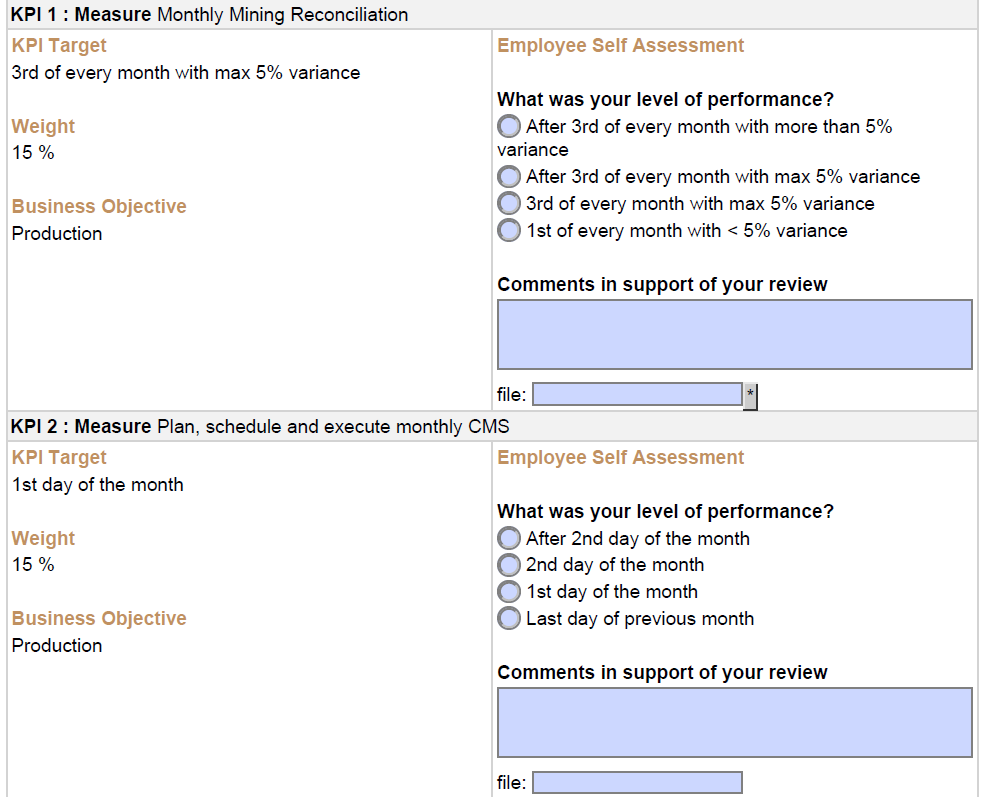Select 'After 3rd with more than 5% variance' option
The image size is (987, 797).
pos(509,126)
